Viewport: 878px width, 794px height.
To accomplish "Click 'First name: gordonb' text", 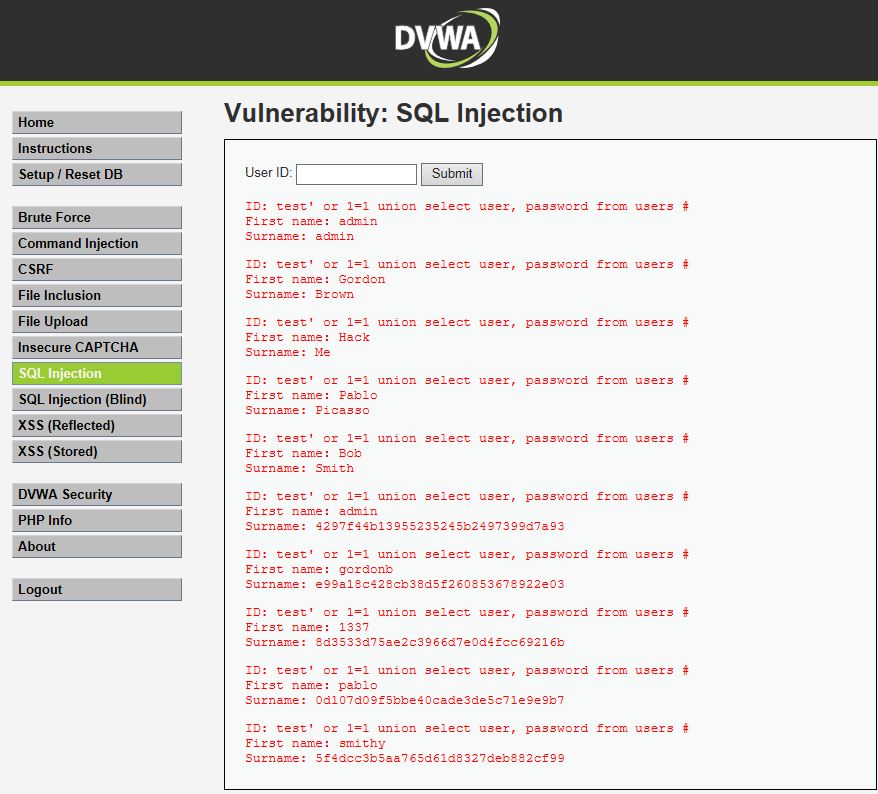I will click(319, 569).
